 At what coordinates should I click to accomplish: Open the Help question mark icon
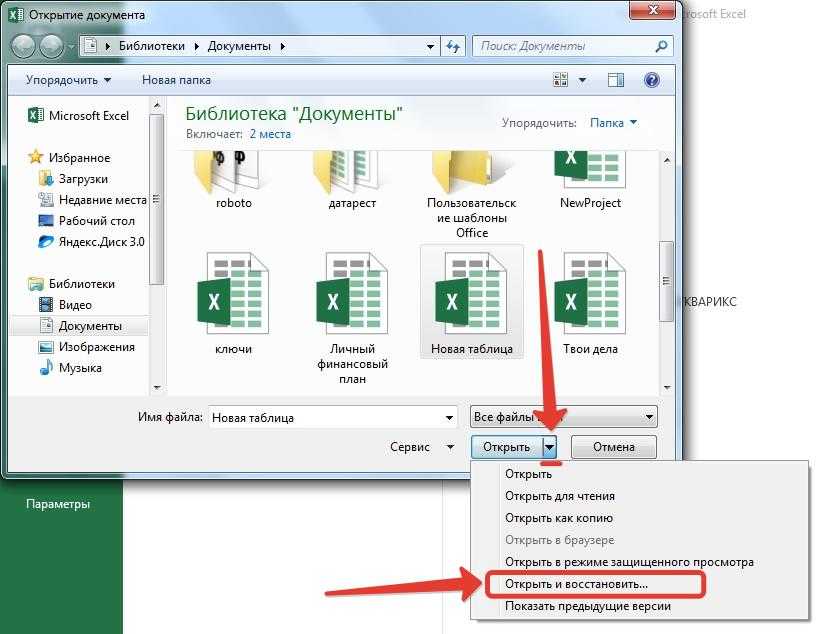652,80
